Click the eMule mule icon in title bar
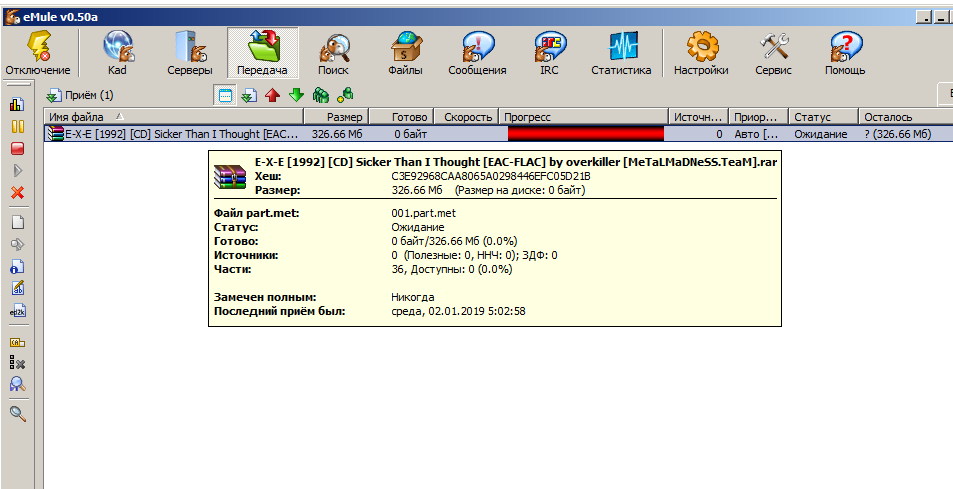This screenshot has height=489, width=953. click(12, 17)
